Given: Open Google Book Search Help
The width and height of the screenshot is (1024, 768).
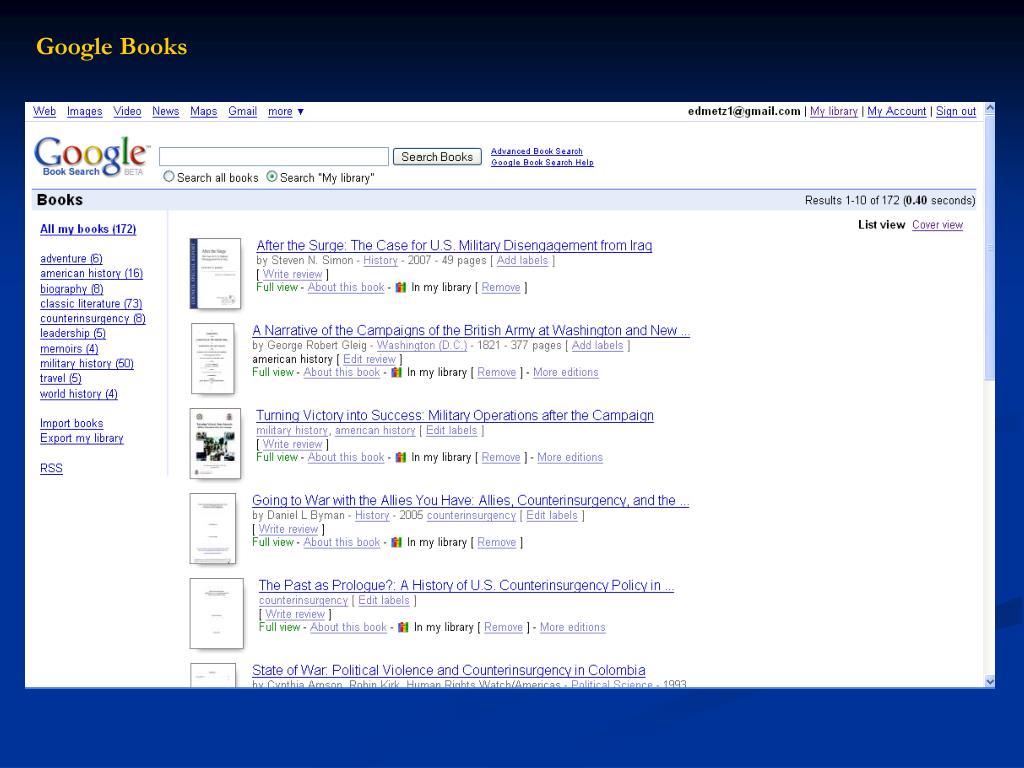Looking at the screenshot, I should pyautogui.click(x=542, y=163).
